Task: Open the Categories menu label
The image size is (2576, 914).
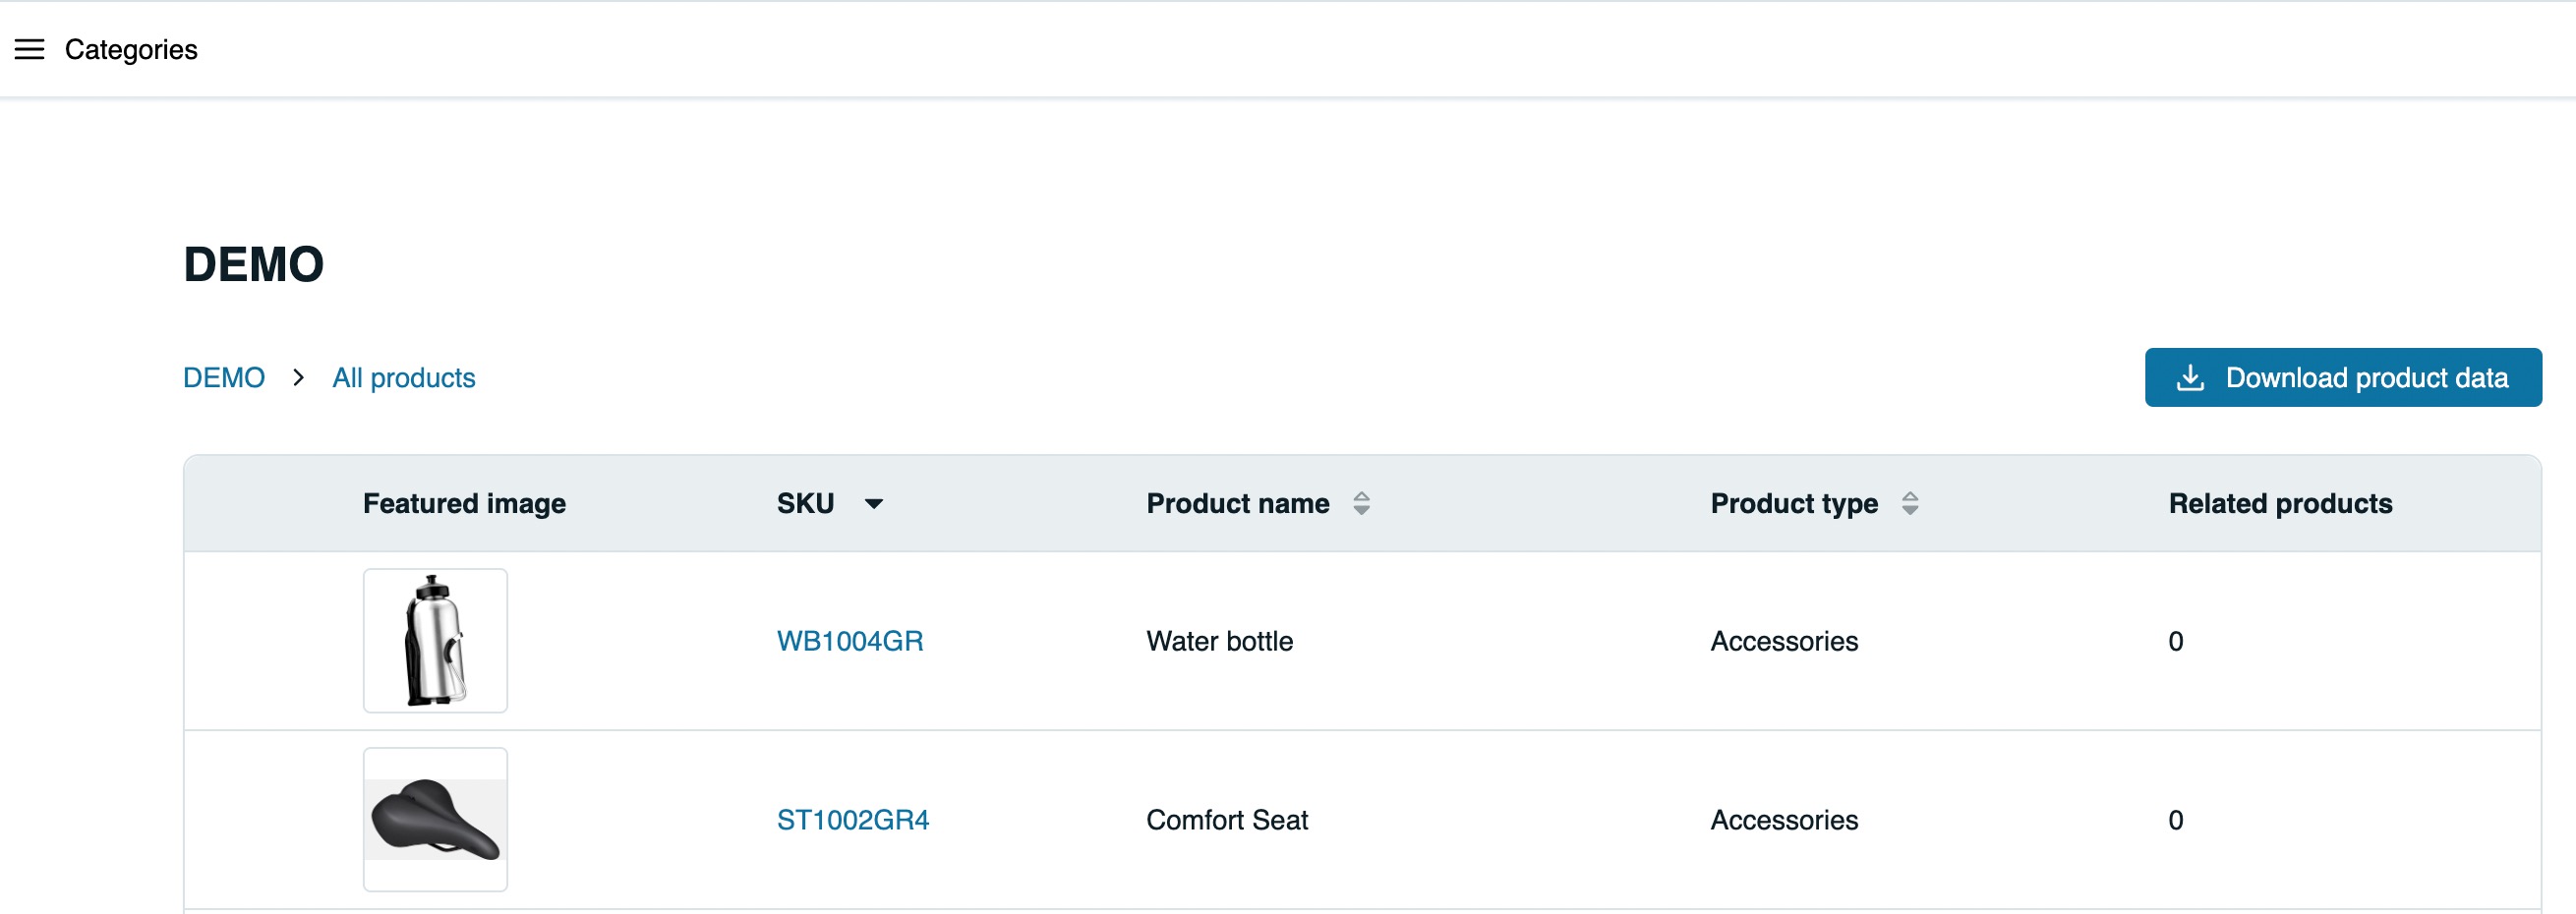Action: tap(131, 49)
